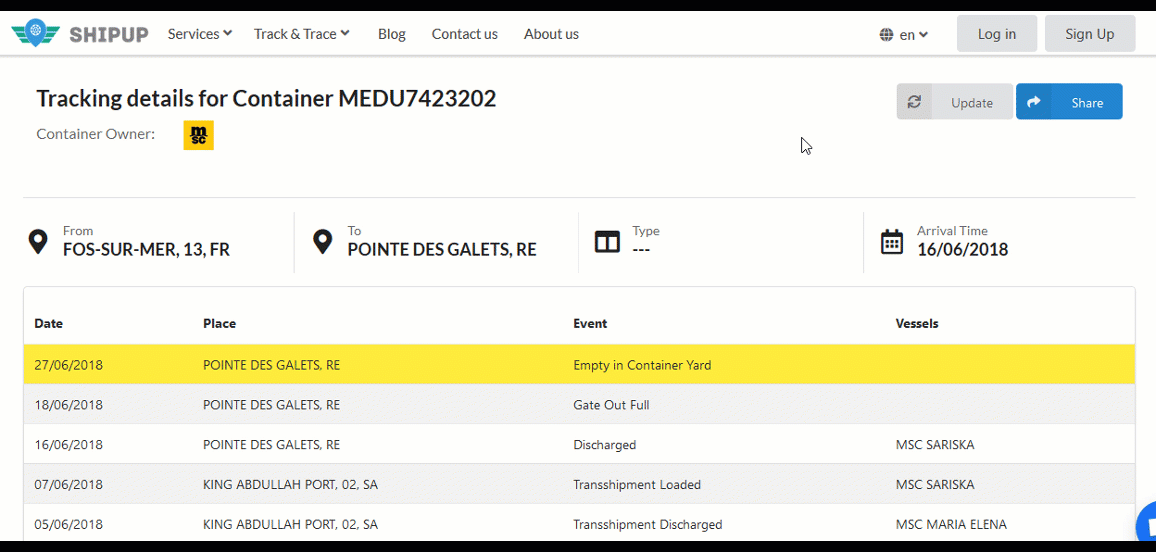
Task: Select the Date column header
Action: [49, 324]
